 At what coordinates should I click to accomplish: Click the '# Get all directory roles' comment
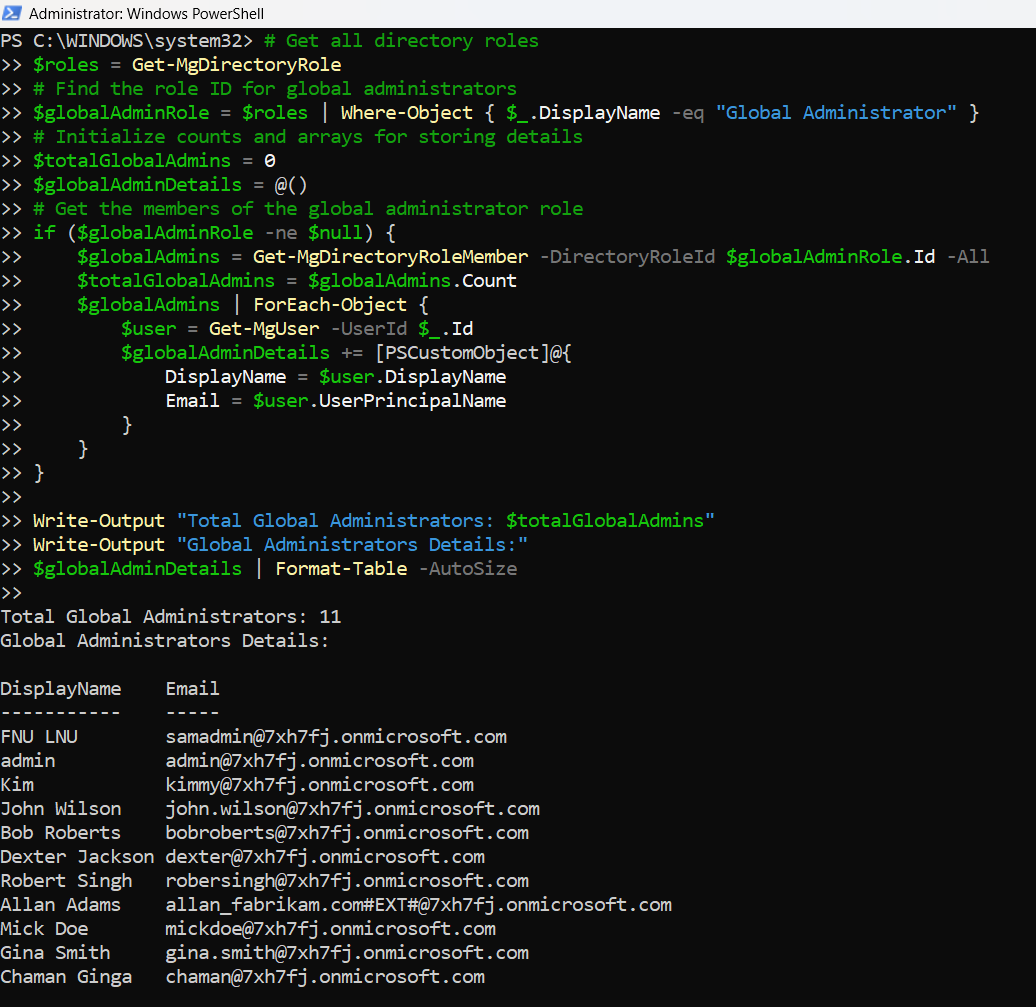click(412, 41)
